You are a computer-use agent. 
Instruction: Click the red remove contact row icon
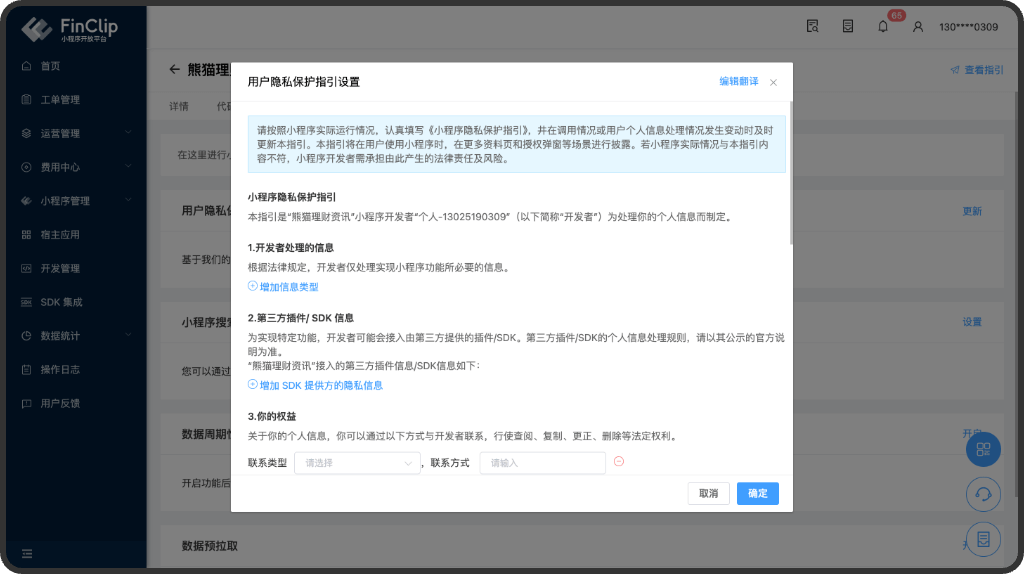click(619, 462)
